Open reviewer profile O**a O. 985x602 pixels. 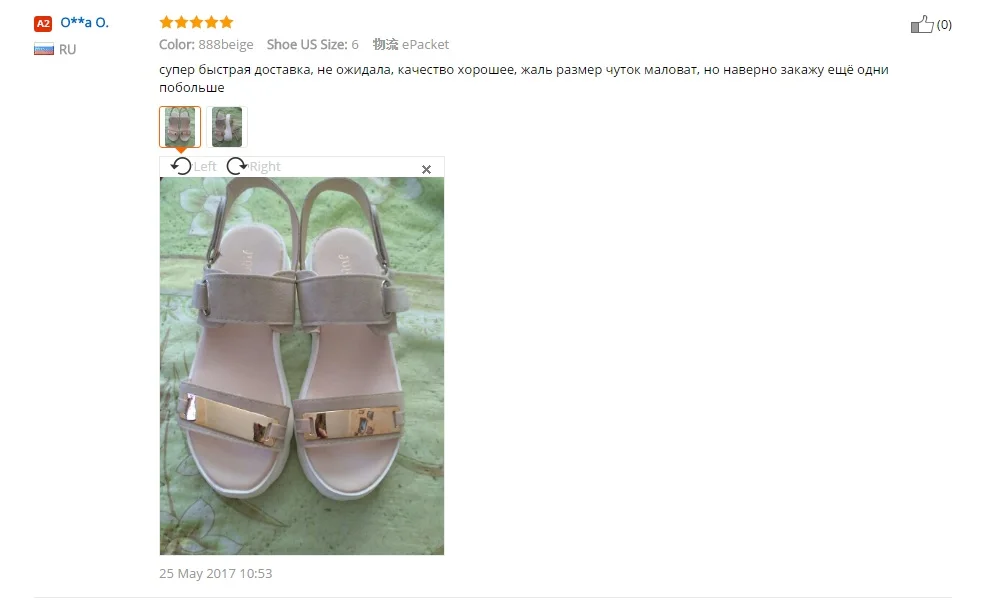(x=84, y=23)
